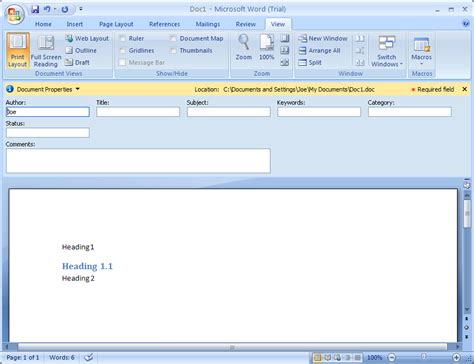
Task: Click Zoom Out minus button
Action: click(x=392, y=358)
